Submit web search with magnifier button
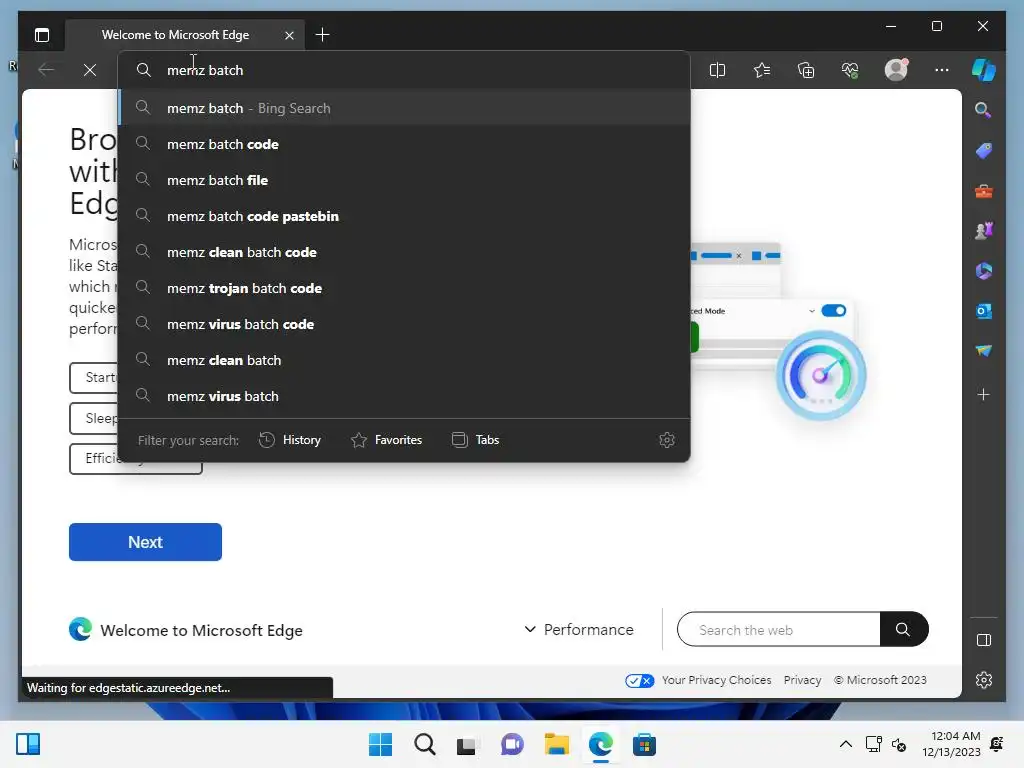The width and height of the screenshot is (1024, 768). (x=903, y=630)
